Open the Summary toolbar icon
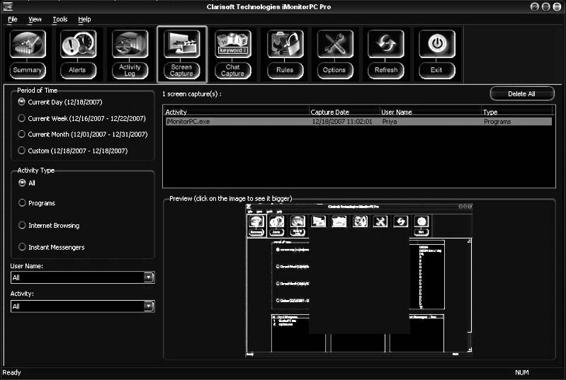The image size is (566, 380). click(28, 44)
